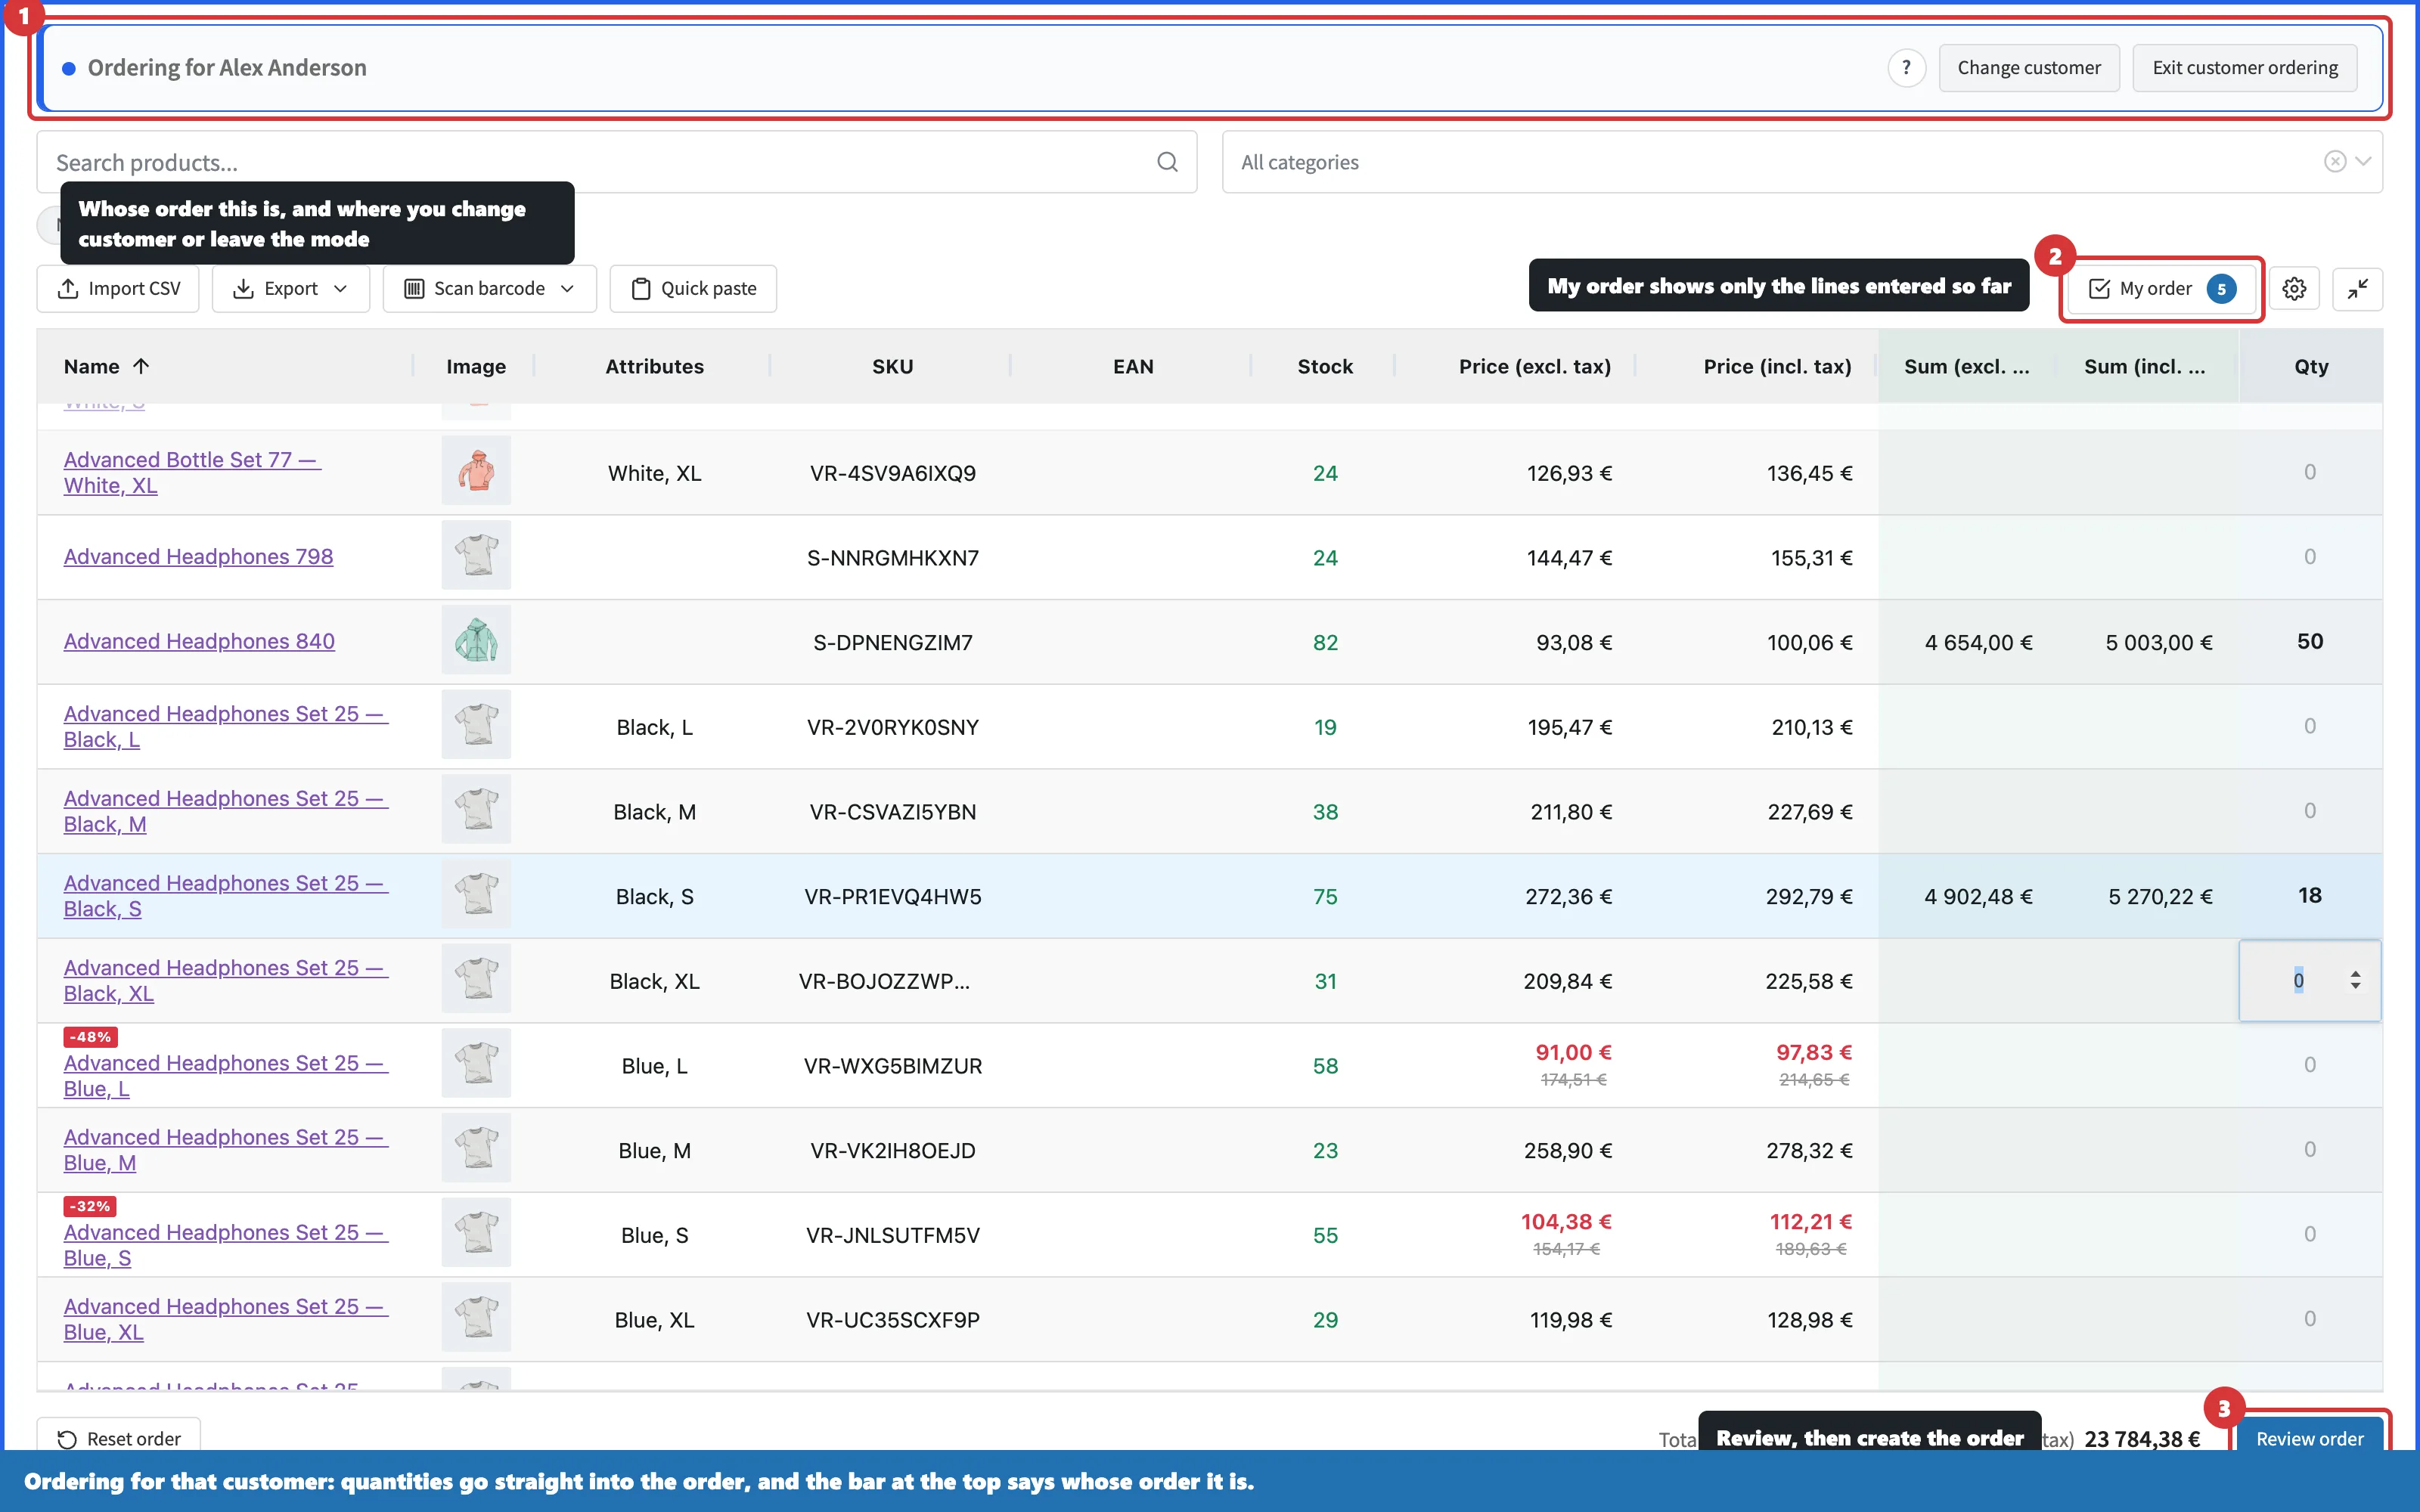The height and width of the screenshot is (1512, 2420).
Task: Click SKU text VR-4SV9A6IXQ9
Action: 892,473
